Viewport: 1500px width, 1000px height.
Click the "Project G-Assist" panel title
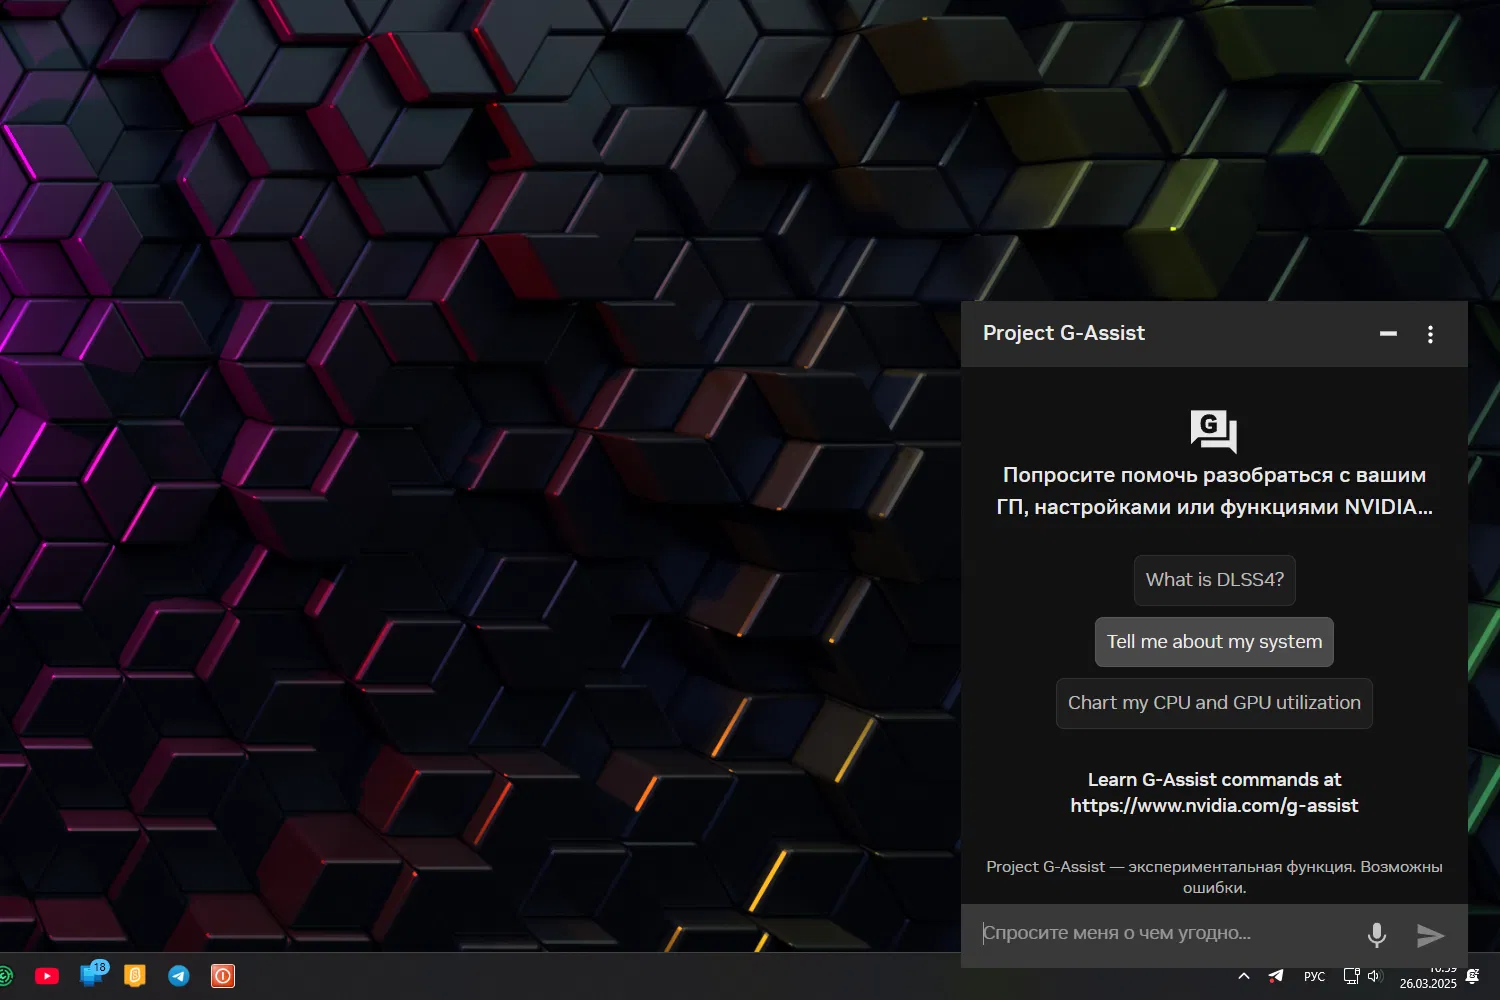coord(1064,333)
